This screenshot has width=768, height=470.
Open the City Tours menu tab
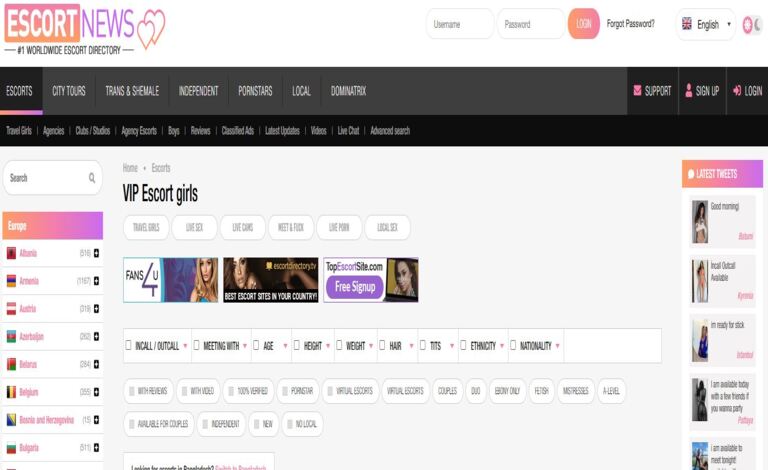pos(69,91)
